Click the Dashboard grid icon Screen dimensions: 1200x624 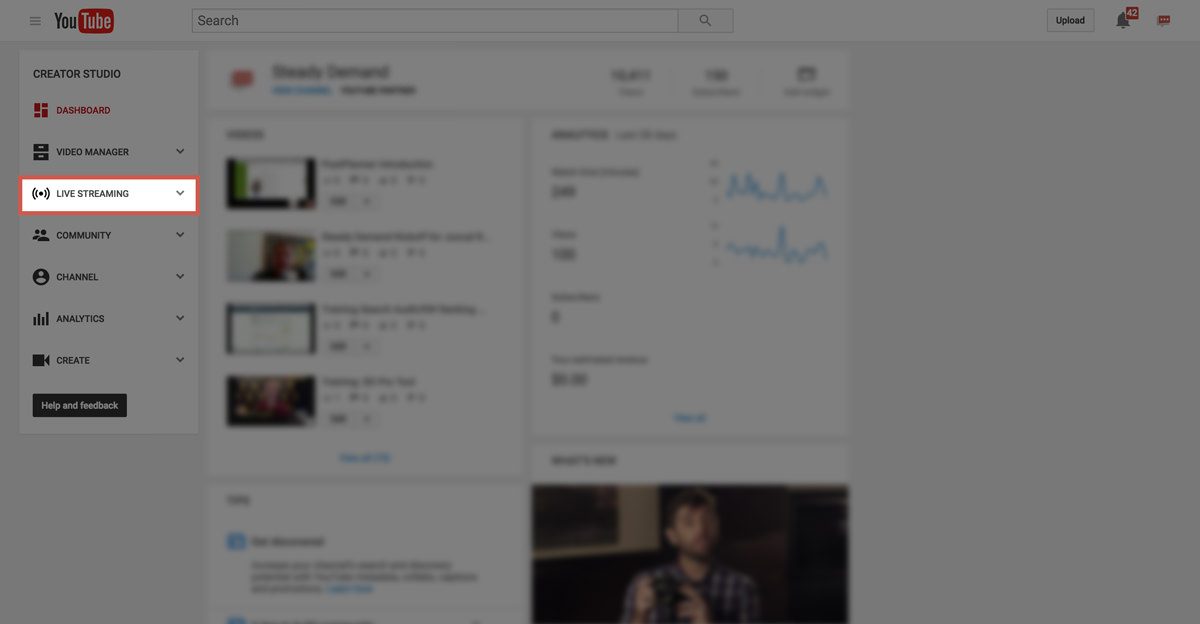tap(41, 110)
